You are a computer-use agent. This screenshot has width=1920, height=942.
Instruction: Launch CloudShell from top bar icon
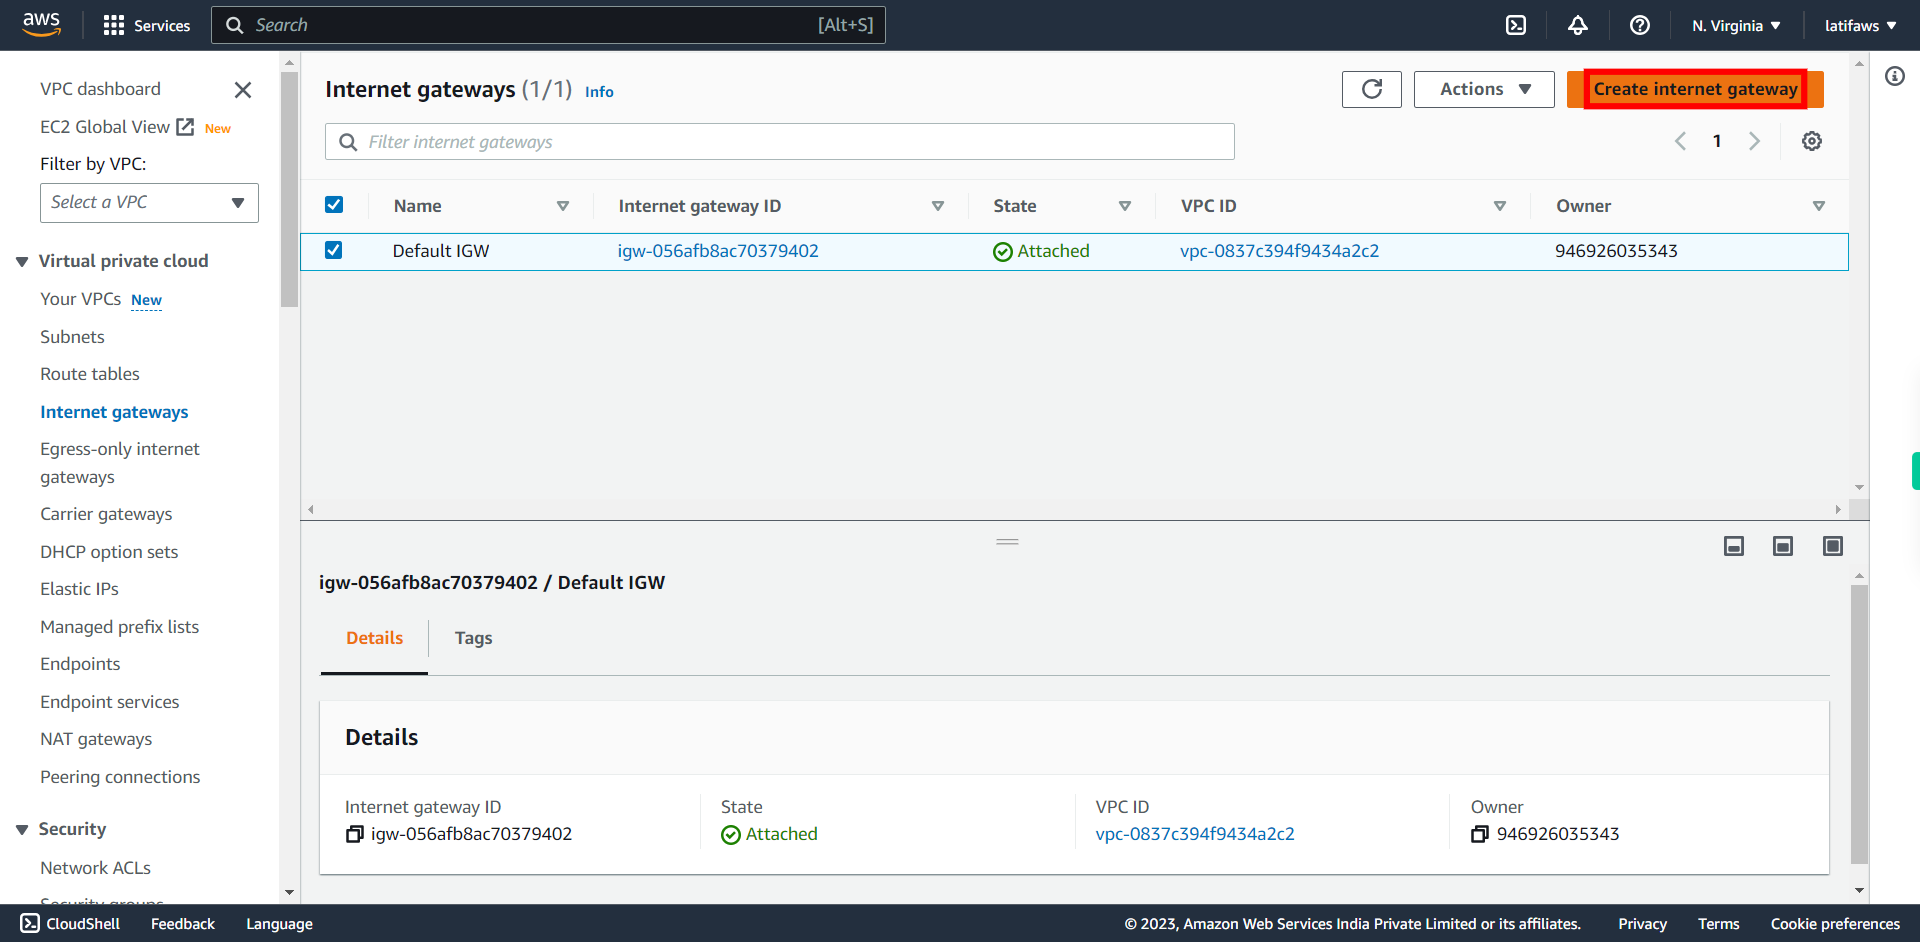1516,25
